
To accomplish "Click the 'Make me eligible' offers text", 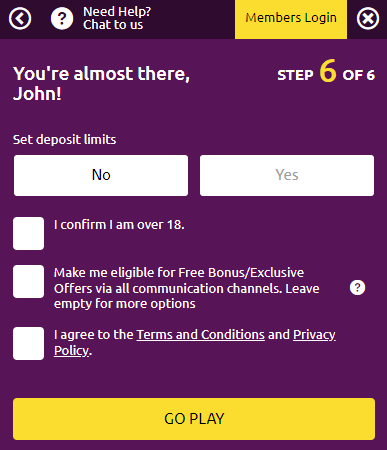I will (x=187, y=288).
